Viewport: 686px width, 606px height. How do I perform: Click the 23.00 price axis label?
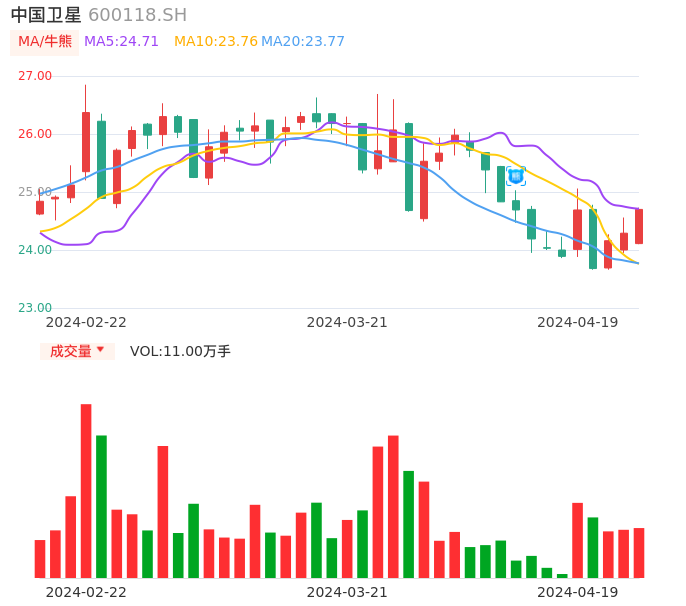[x=35, y=308]
